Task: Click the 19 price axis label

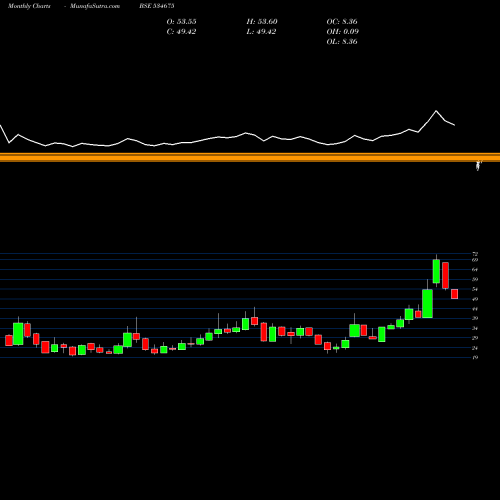Action: pos(475,358)
